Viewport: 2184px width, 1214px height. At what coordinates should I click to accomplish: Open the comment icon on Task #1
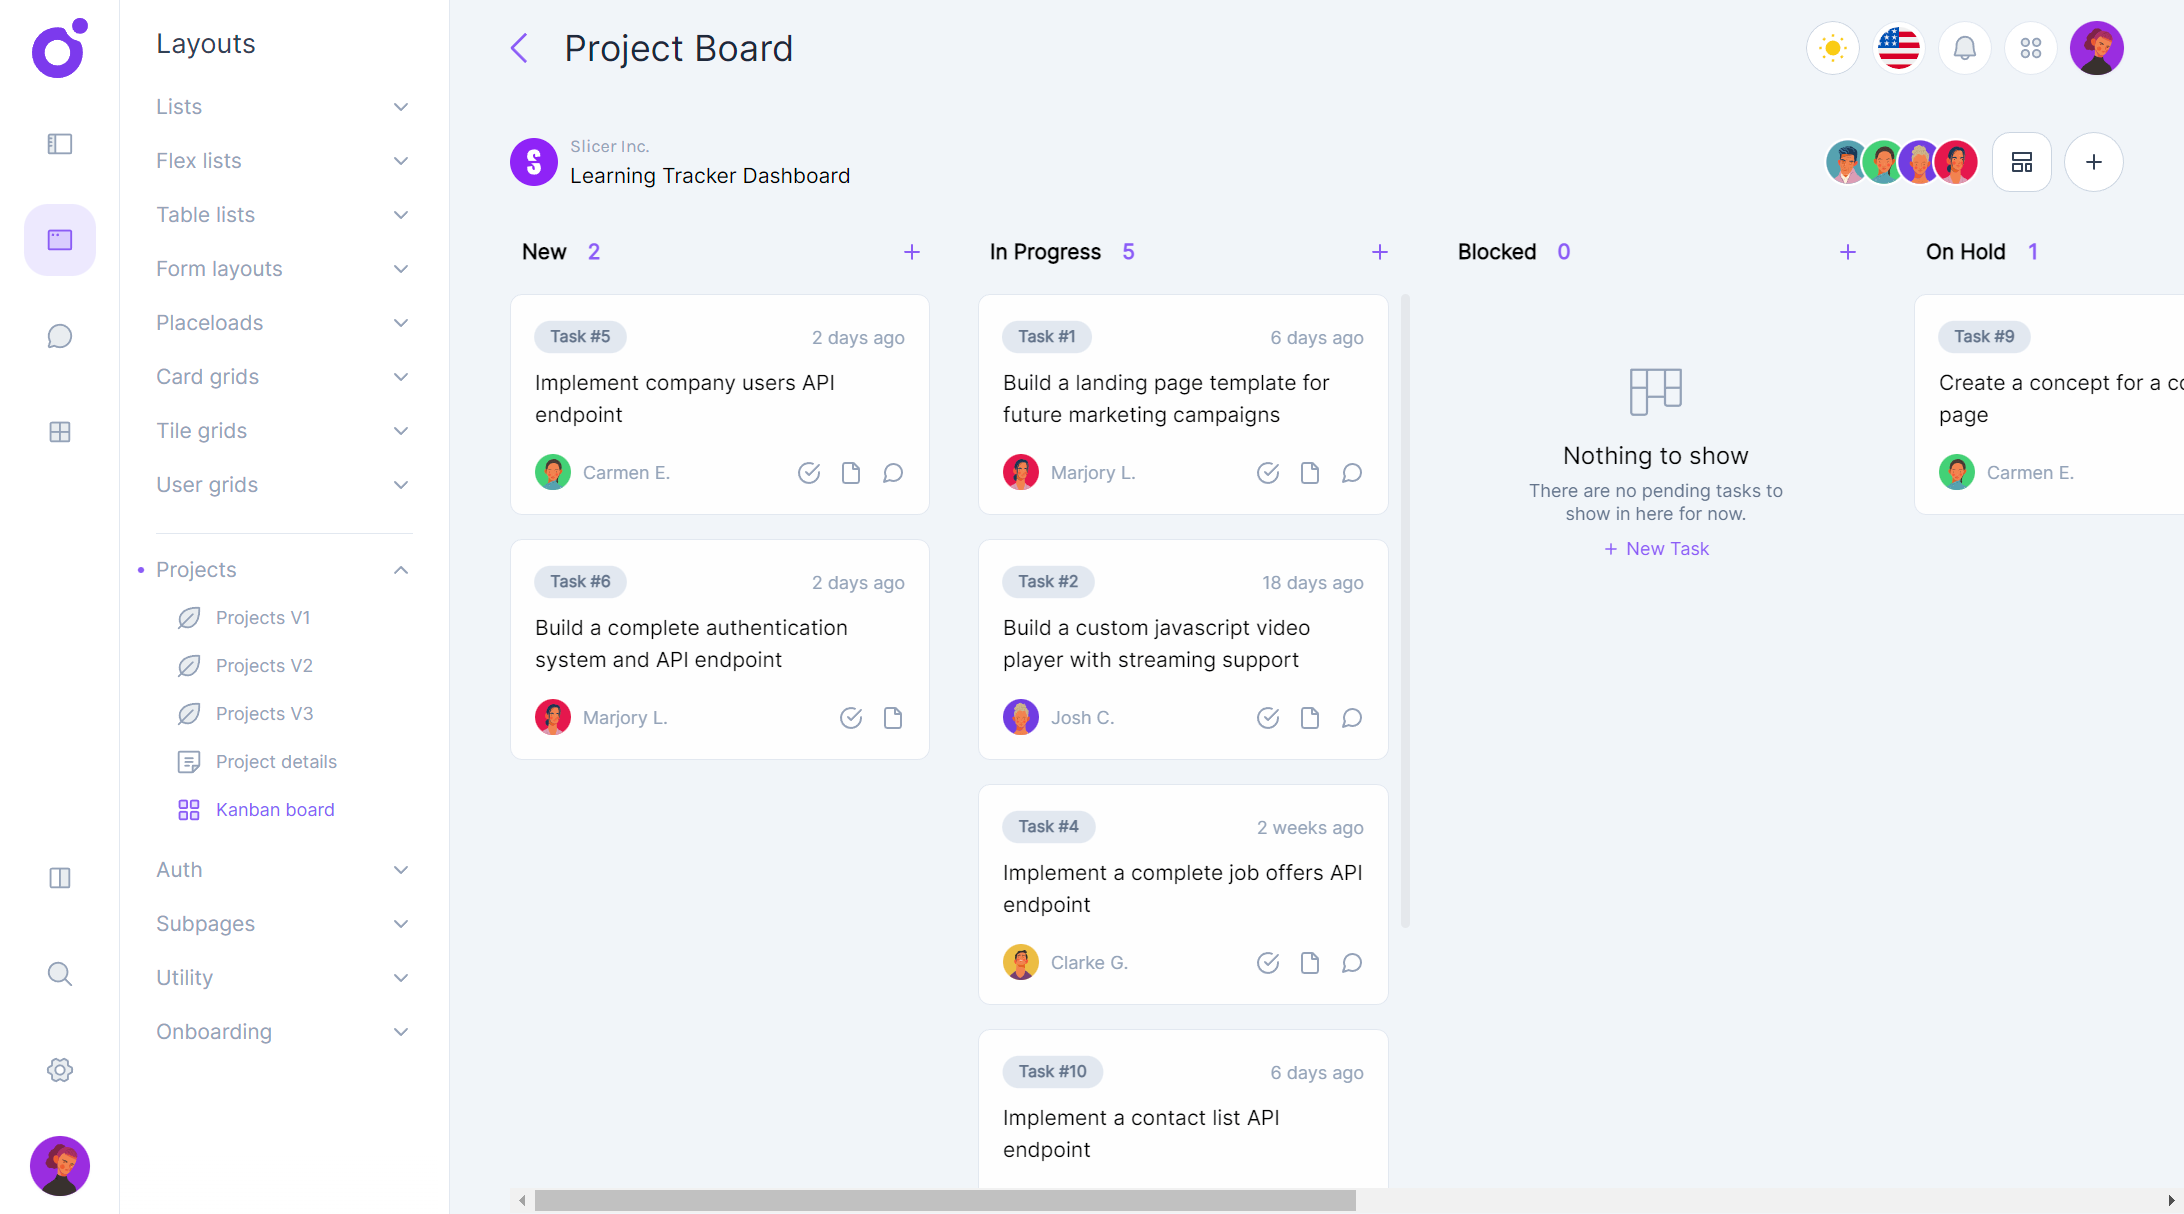point(1351,472)
